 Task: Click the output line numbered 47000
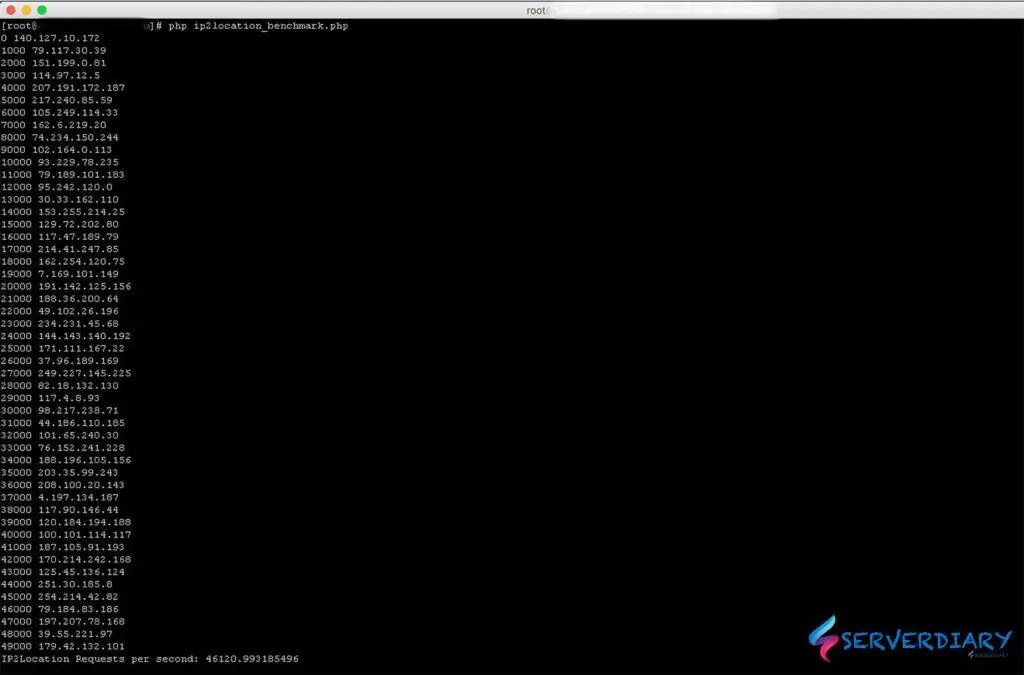pos(63,621)
